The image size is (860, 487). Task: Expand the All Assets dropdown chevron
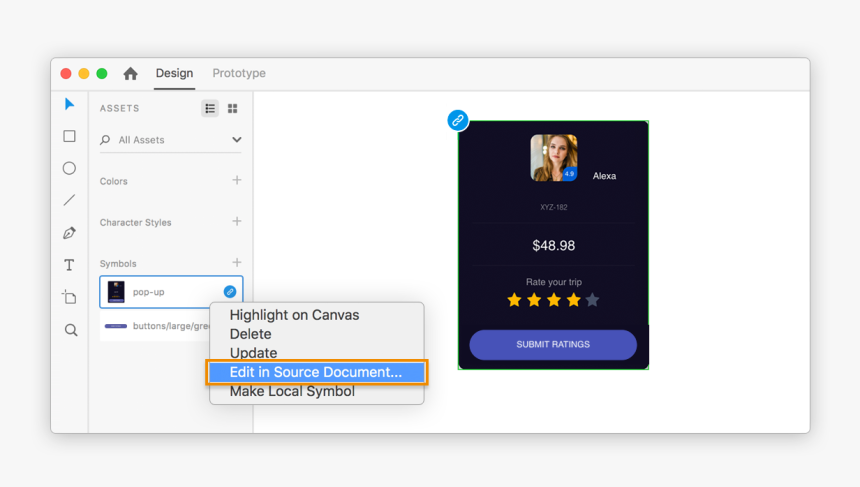point(236,140)
